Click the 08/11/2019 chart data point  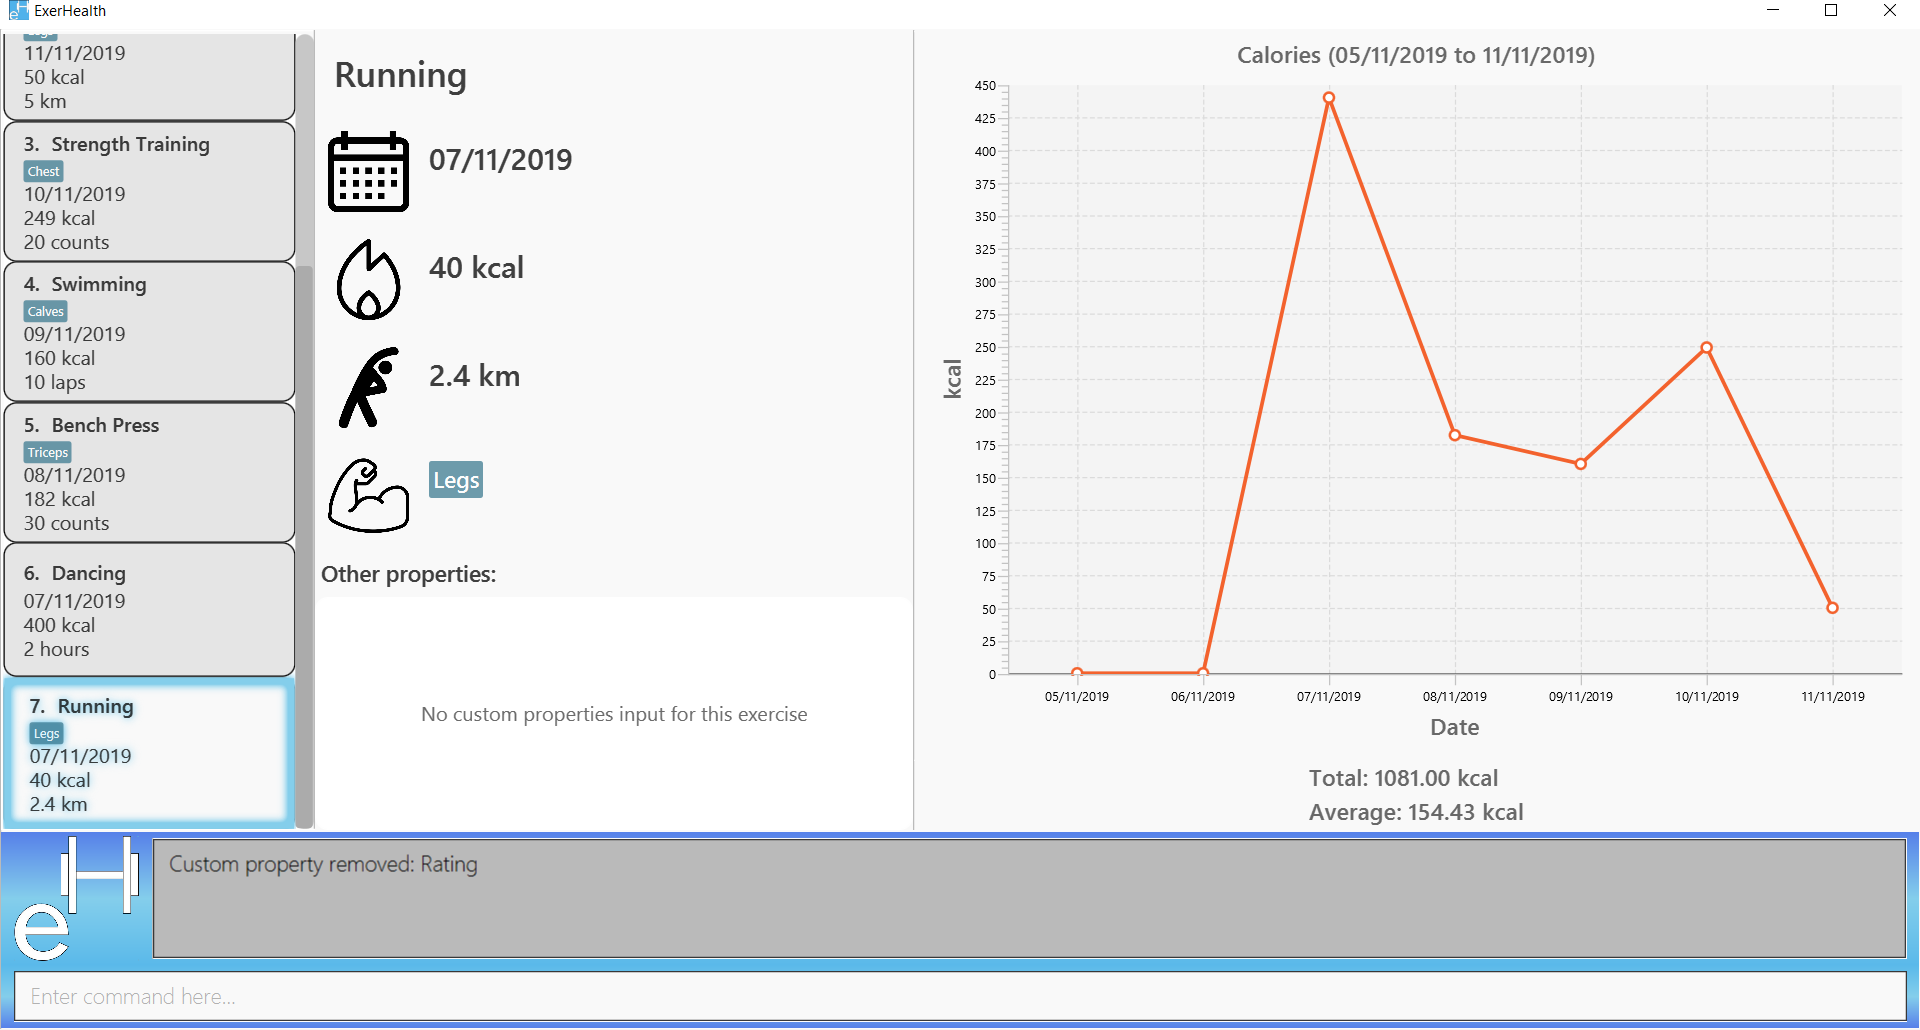pyautogui.click(x=1455, y=435)
